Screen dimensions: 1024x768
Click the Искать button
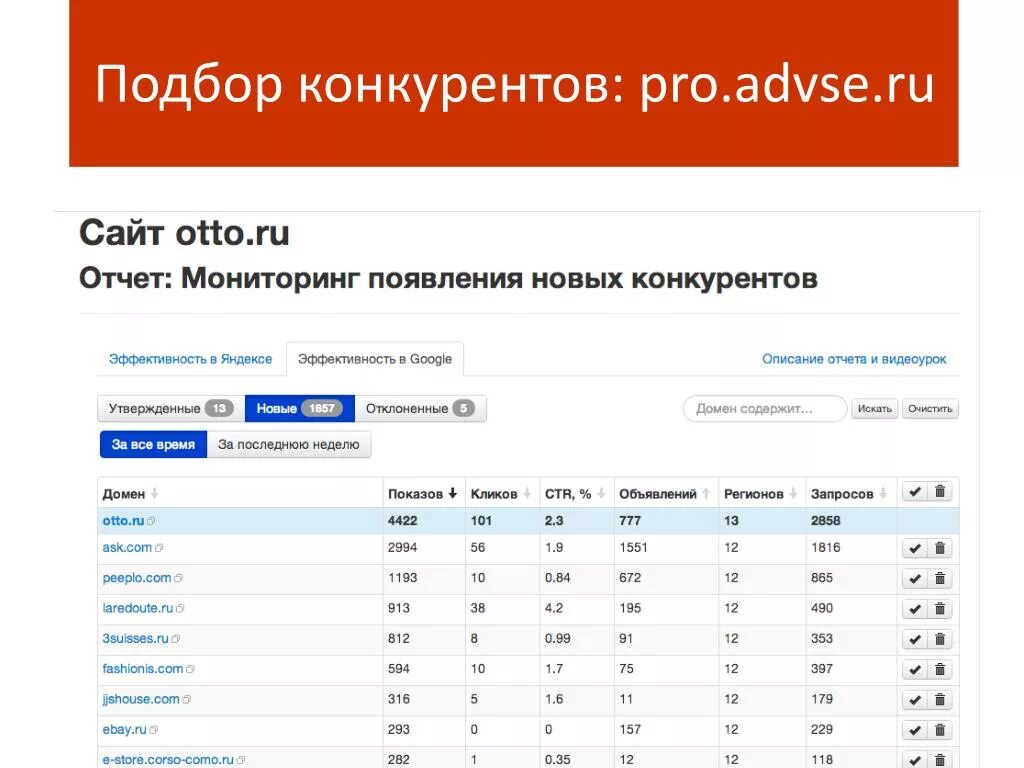[x=874, y=409]
